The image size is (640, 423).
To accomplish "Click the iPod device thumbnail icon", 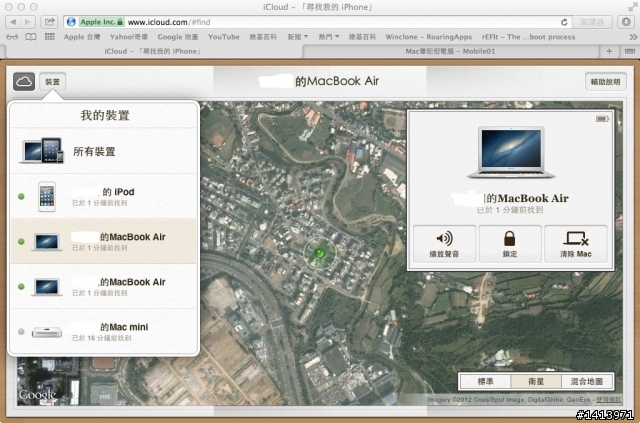I will click(47, 196).
